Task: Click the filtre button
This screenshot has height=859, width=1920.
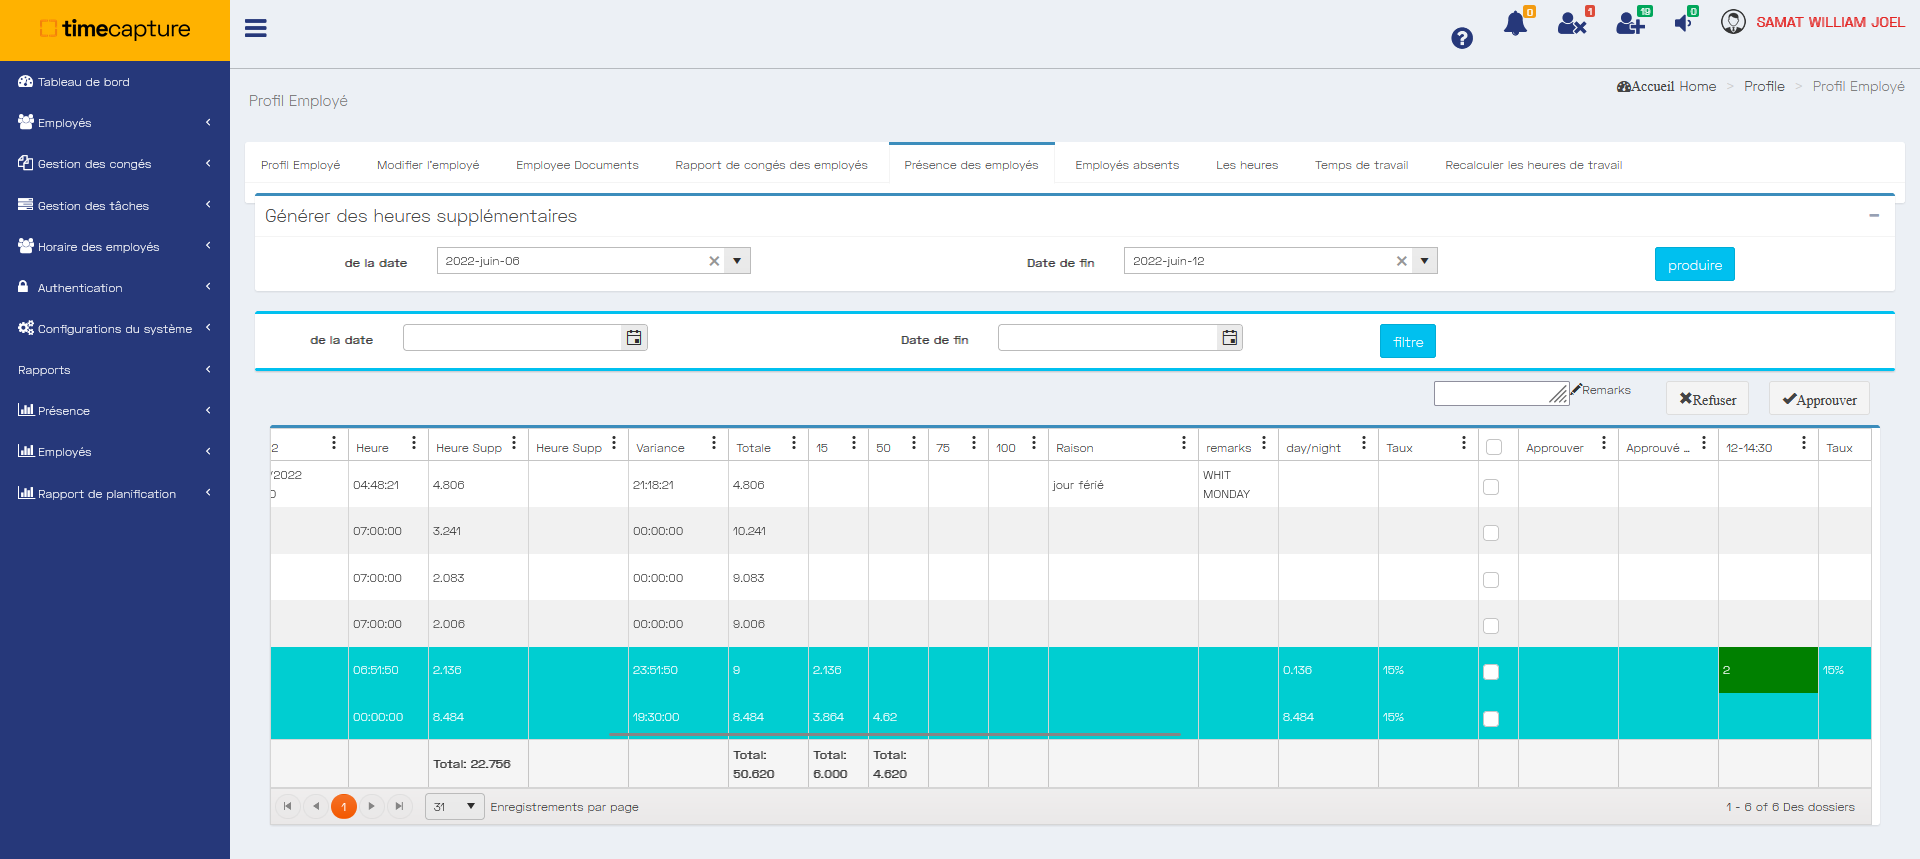Action: coord(1408,341)
